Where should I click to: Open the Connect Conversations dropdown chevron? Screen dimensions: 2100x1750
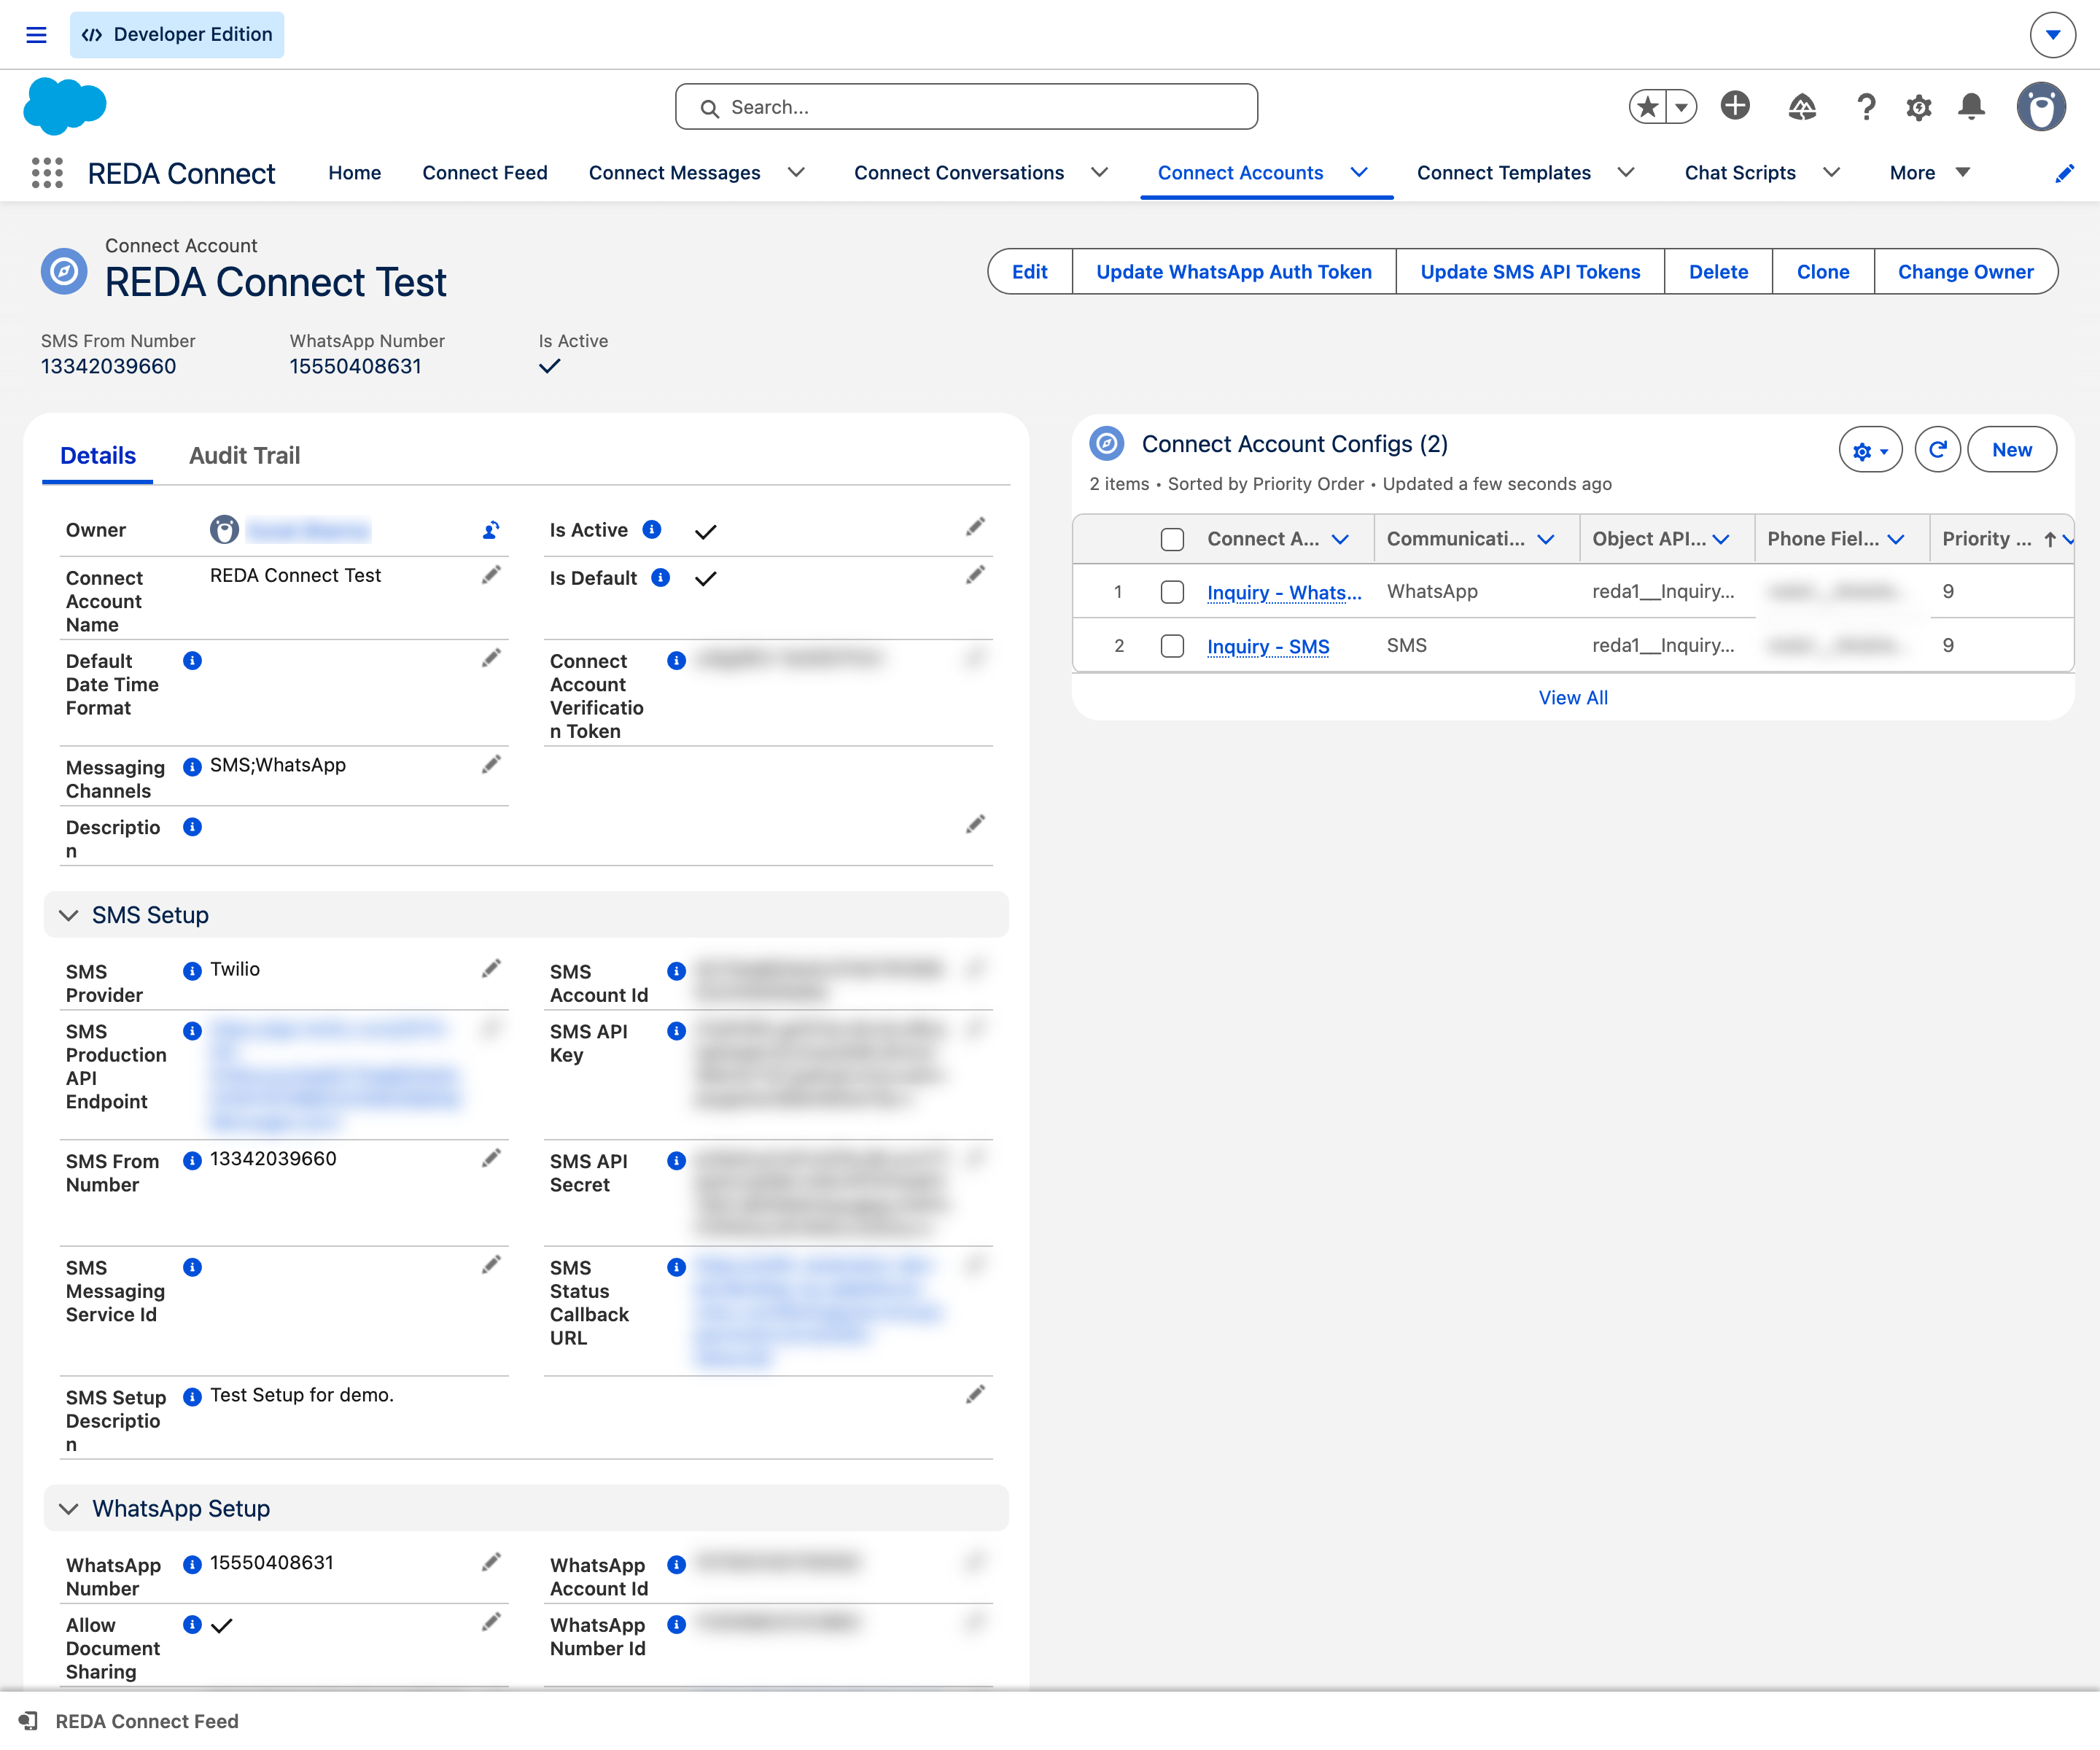pos(1099,173)
